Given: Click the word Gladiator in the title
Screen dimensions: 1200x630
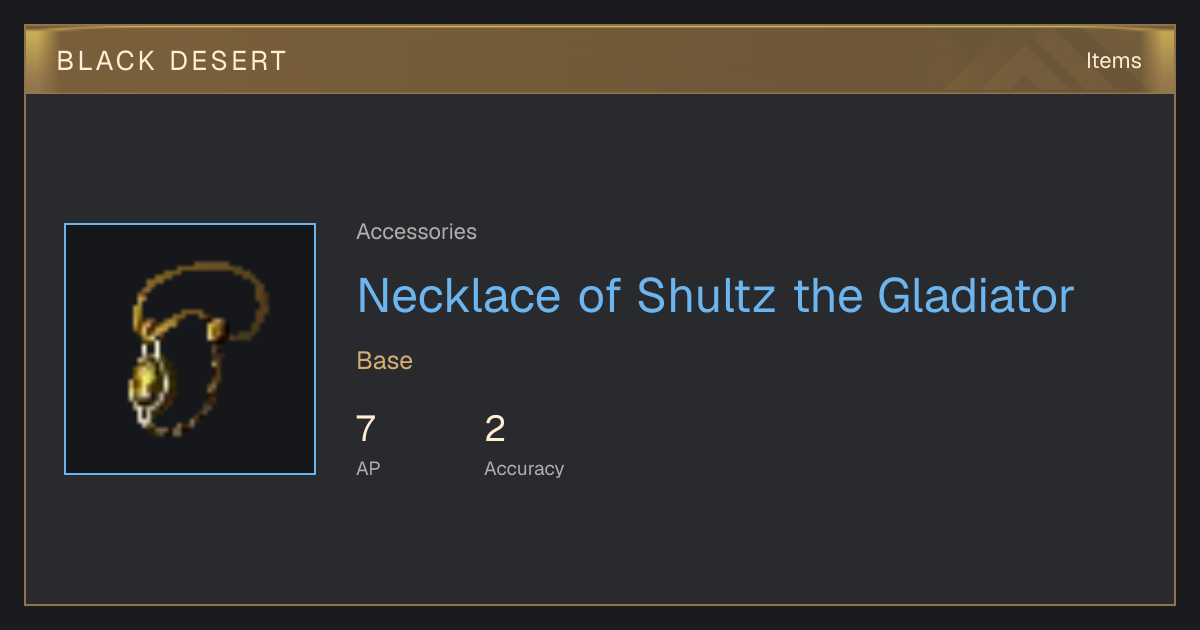Looking at the screenshot, I should coord(976,295).
